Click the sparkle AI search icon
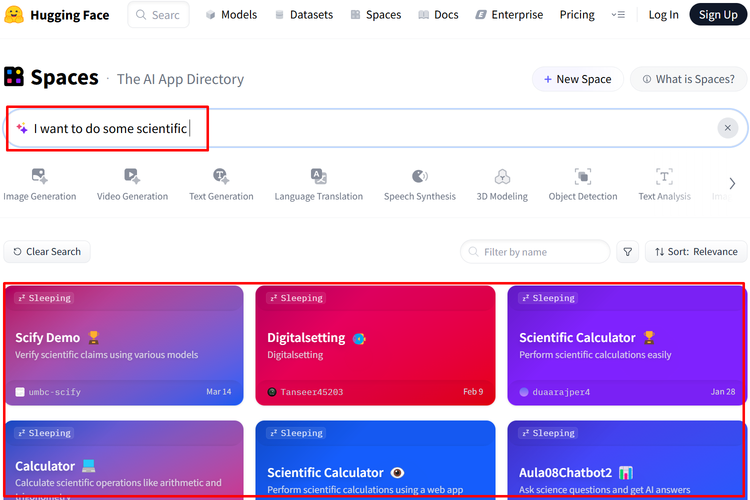This screenshot has width=750, height=500. click(x=22, y=128)
